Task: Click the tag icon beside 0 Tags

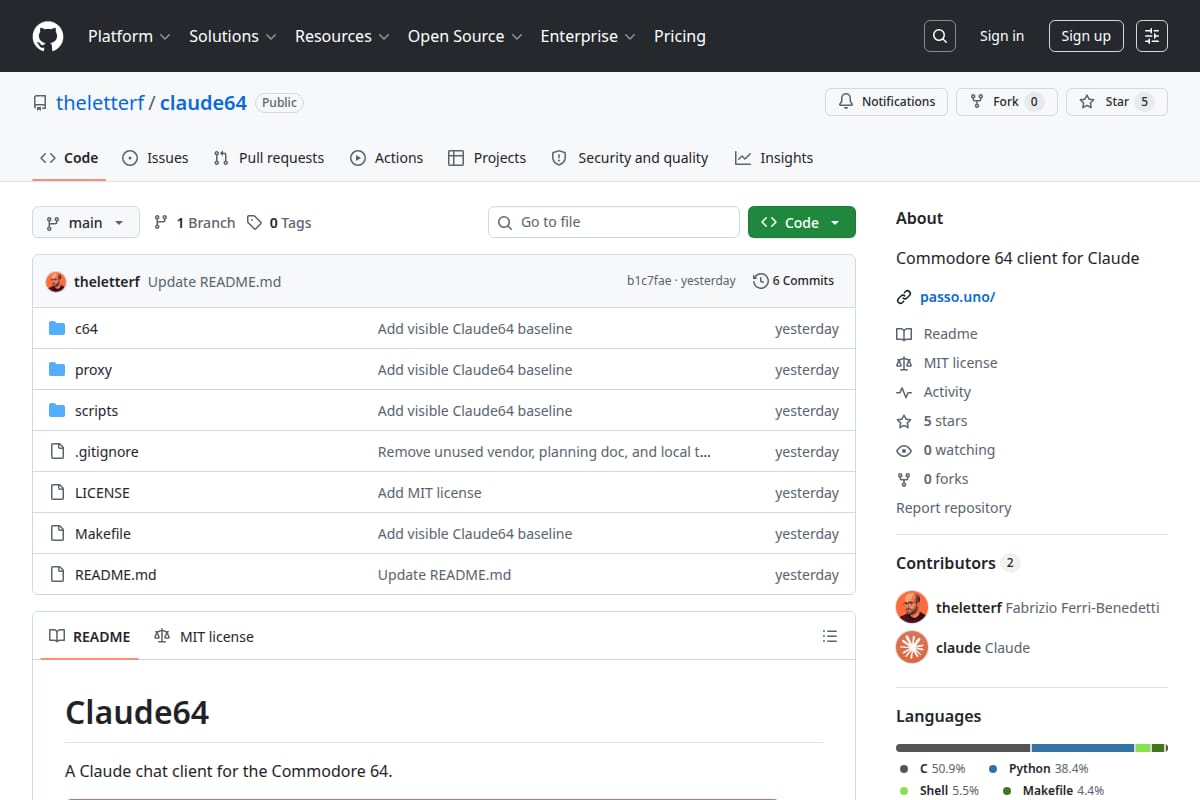Action: (255, 223)
